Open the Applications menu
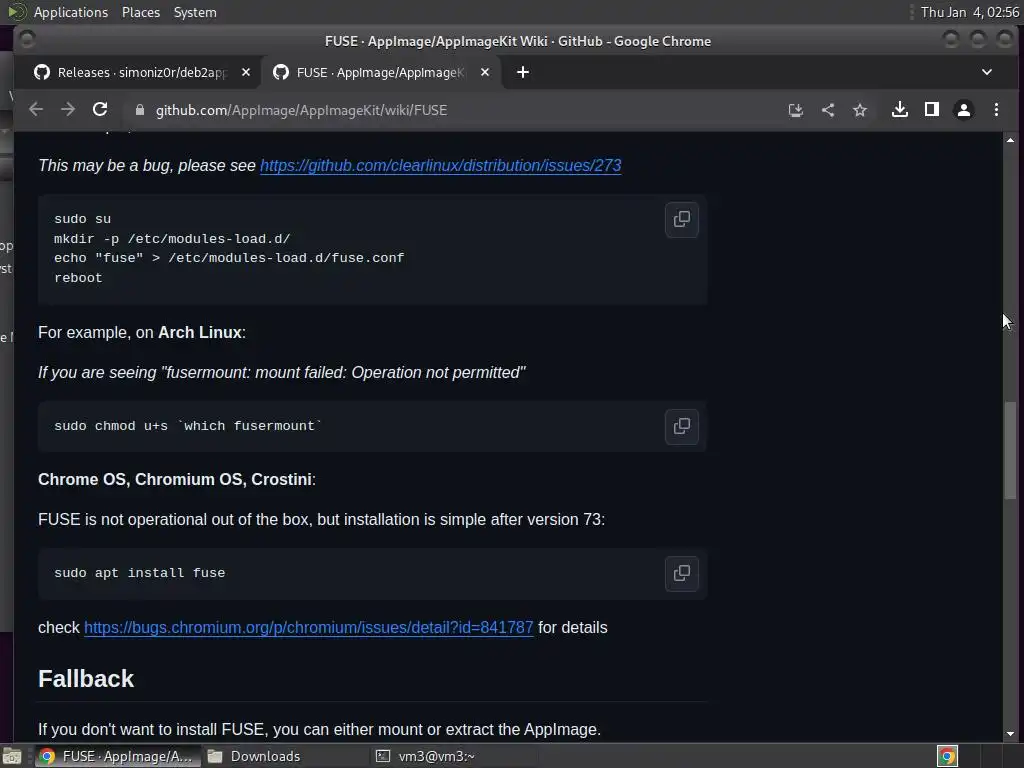Image resolution: width=1024 pixels, height=768 pixels. pos(71,12)
